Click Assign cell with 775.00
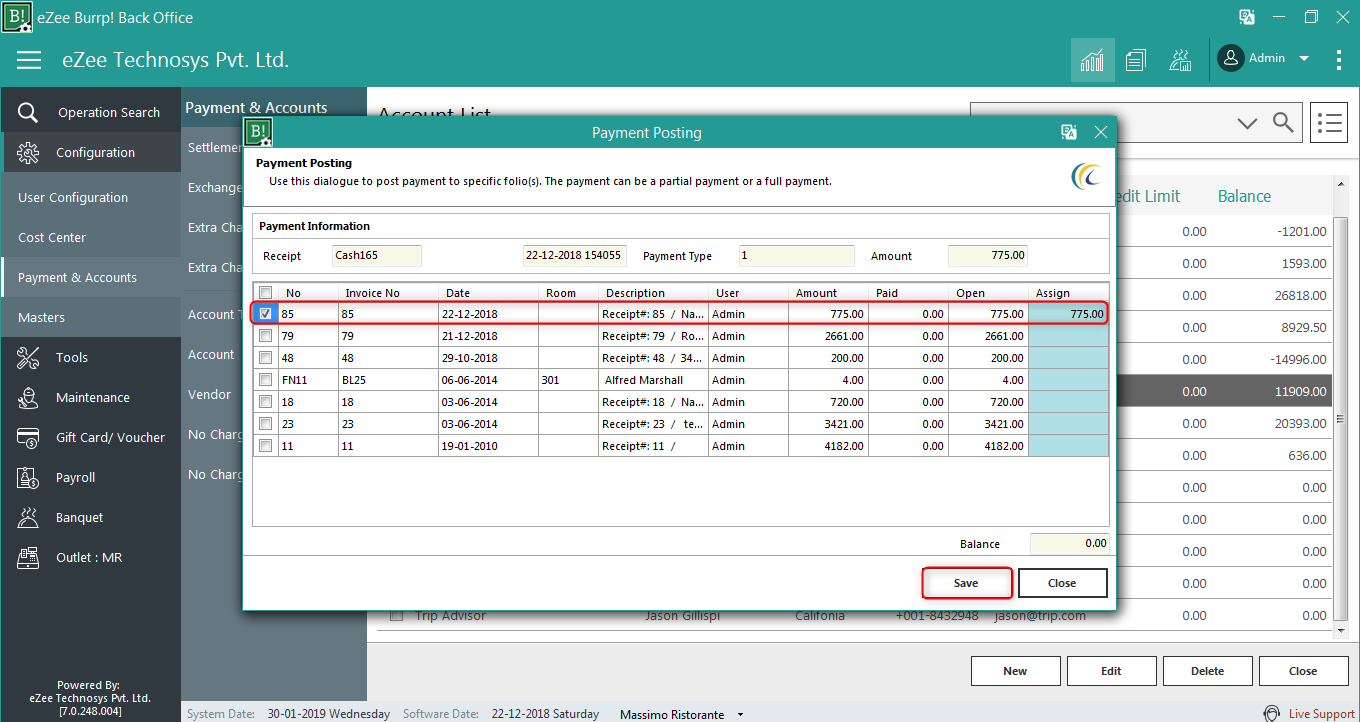 tap(1068, 313)
